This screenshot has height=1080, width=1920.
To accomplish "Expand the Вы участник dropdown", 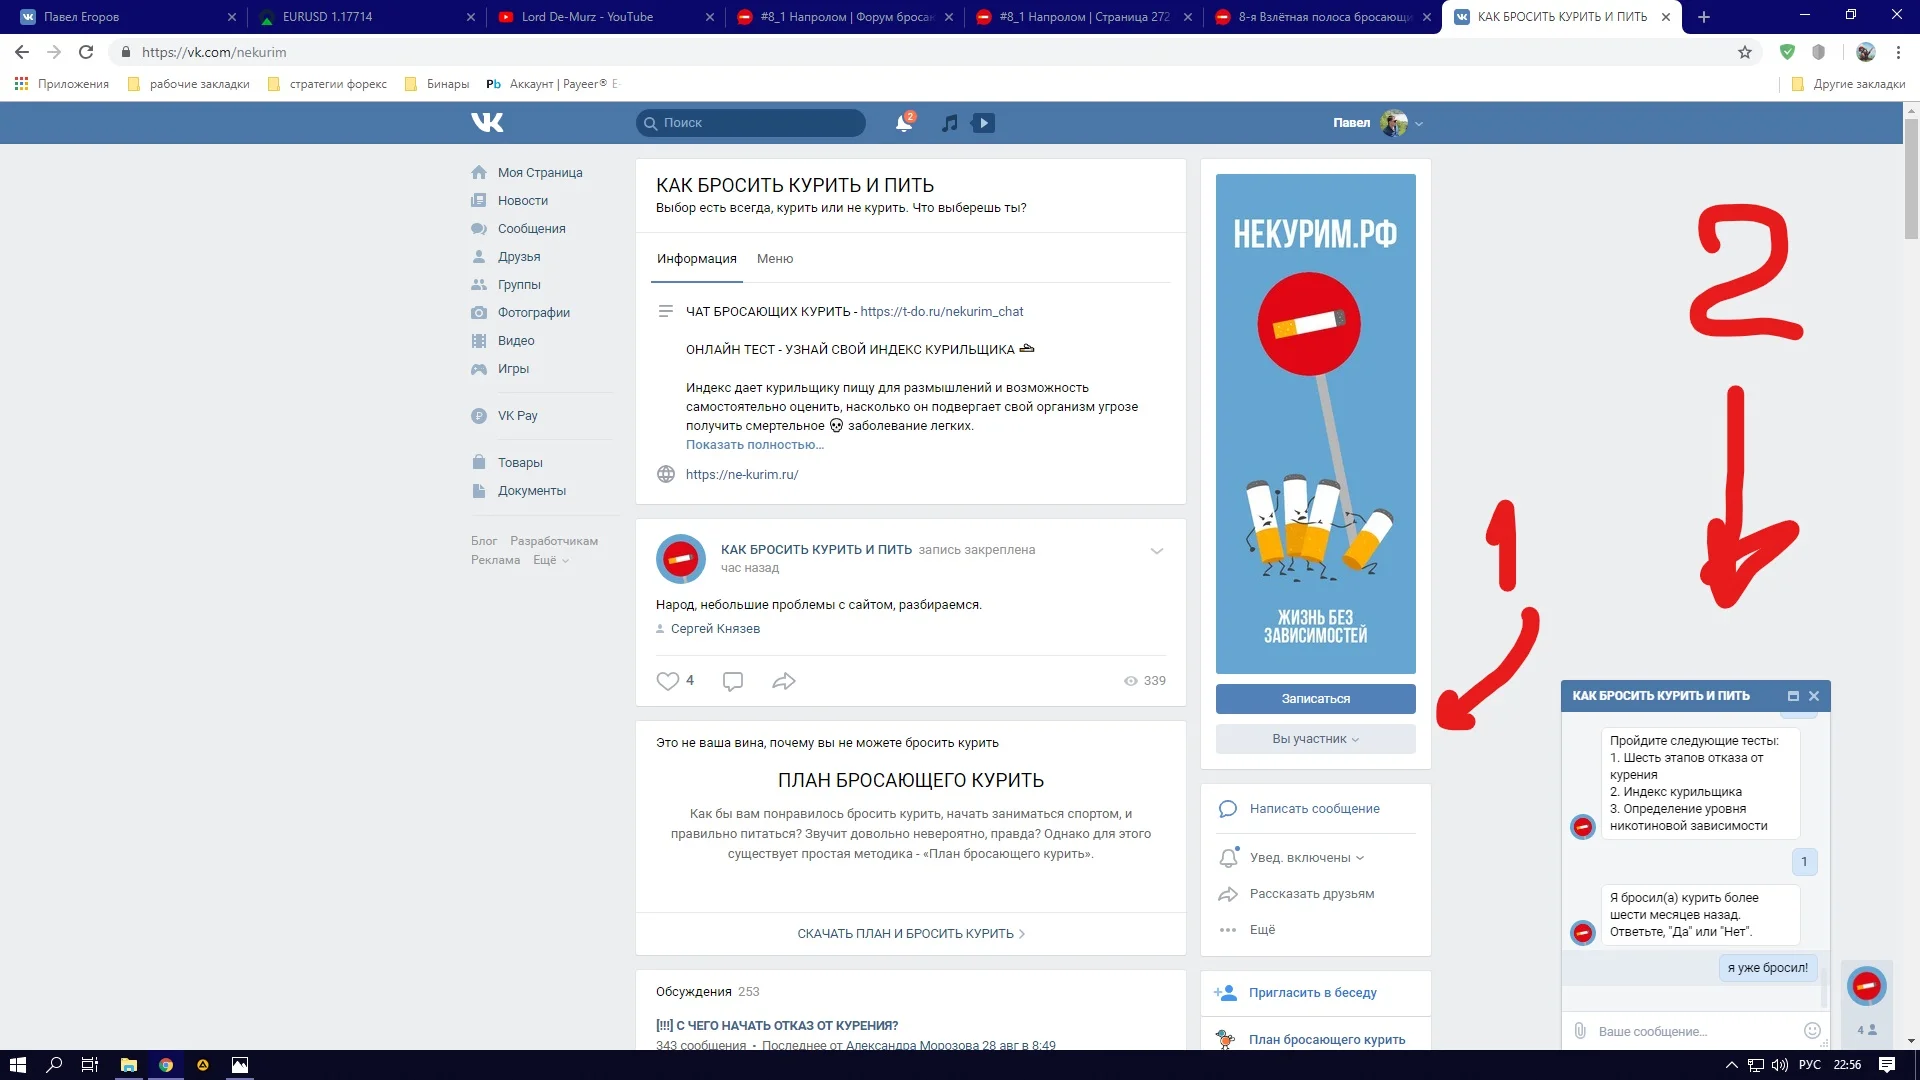I will (x=1315, y=739).
